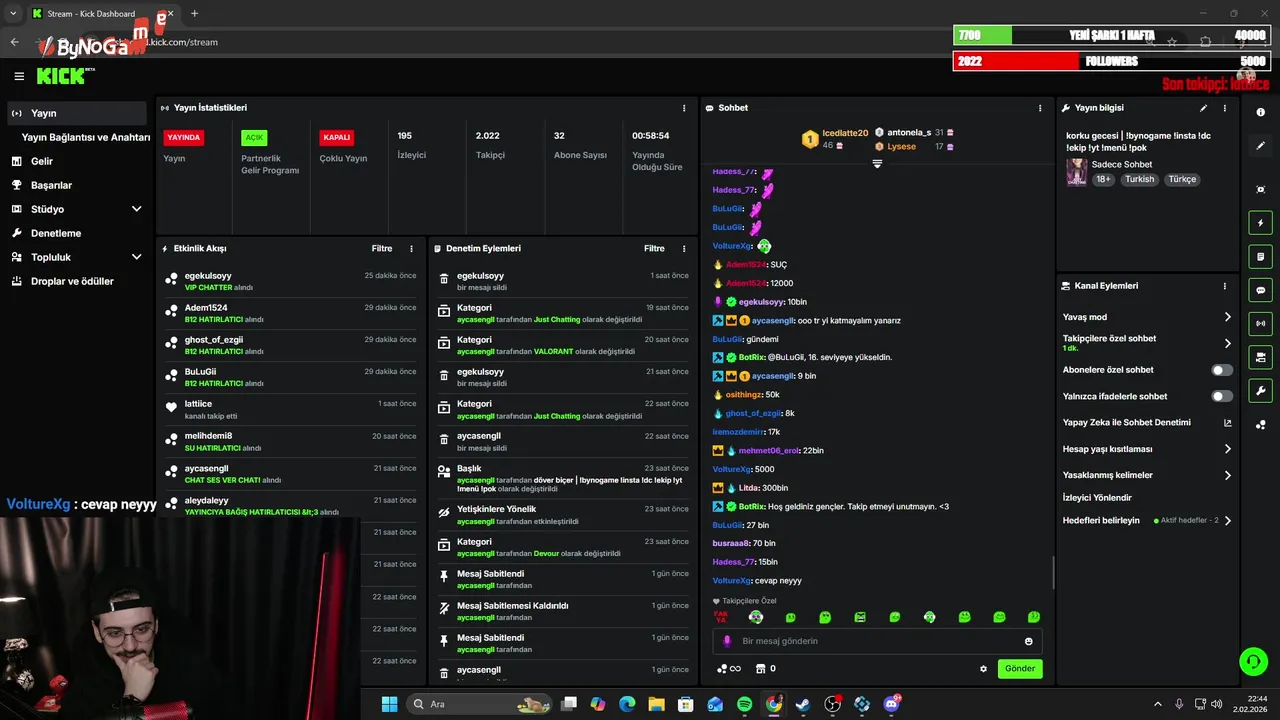
Task: Select Yayın in the sidebar
Action: pos(76,113)
